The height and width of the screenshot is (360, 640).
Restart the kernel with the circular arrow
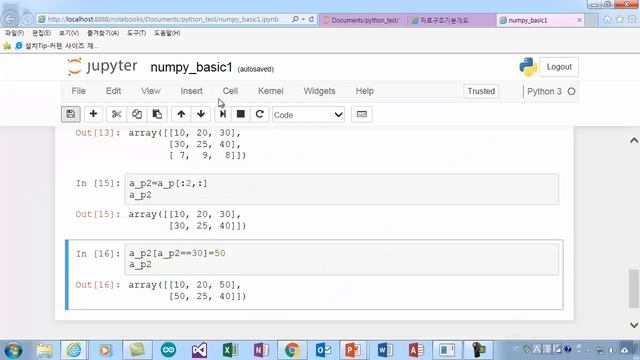click(260, 114)
